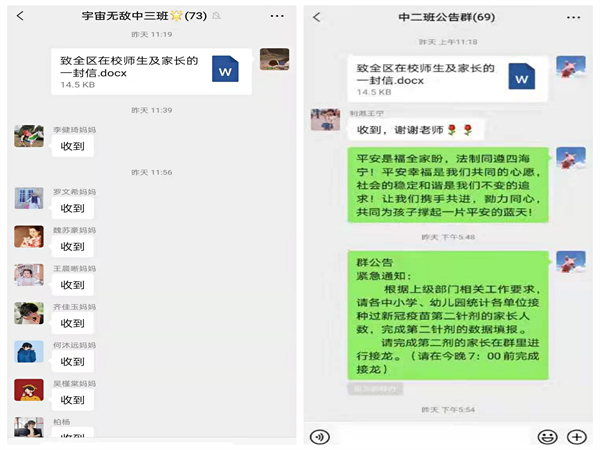This screenshot has width=600, height=450.
Task: Tap 魏苏豪妈妈's 收到 message
Action: point(73,247)
